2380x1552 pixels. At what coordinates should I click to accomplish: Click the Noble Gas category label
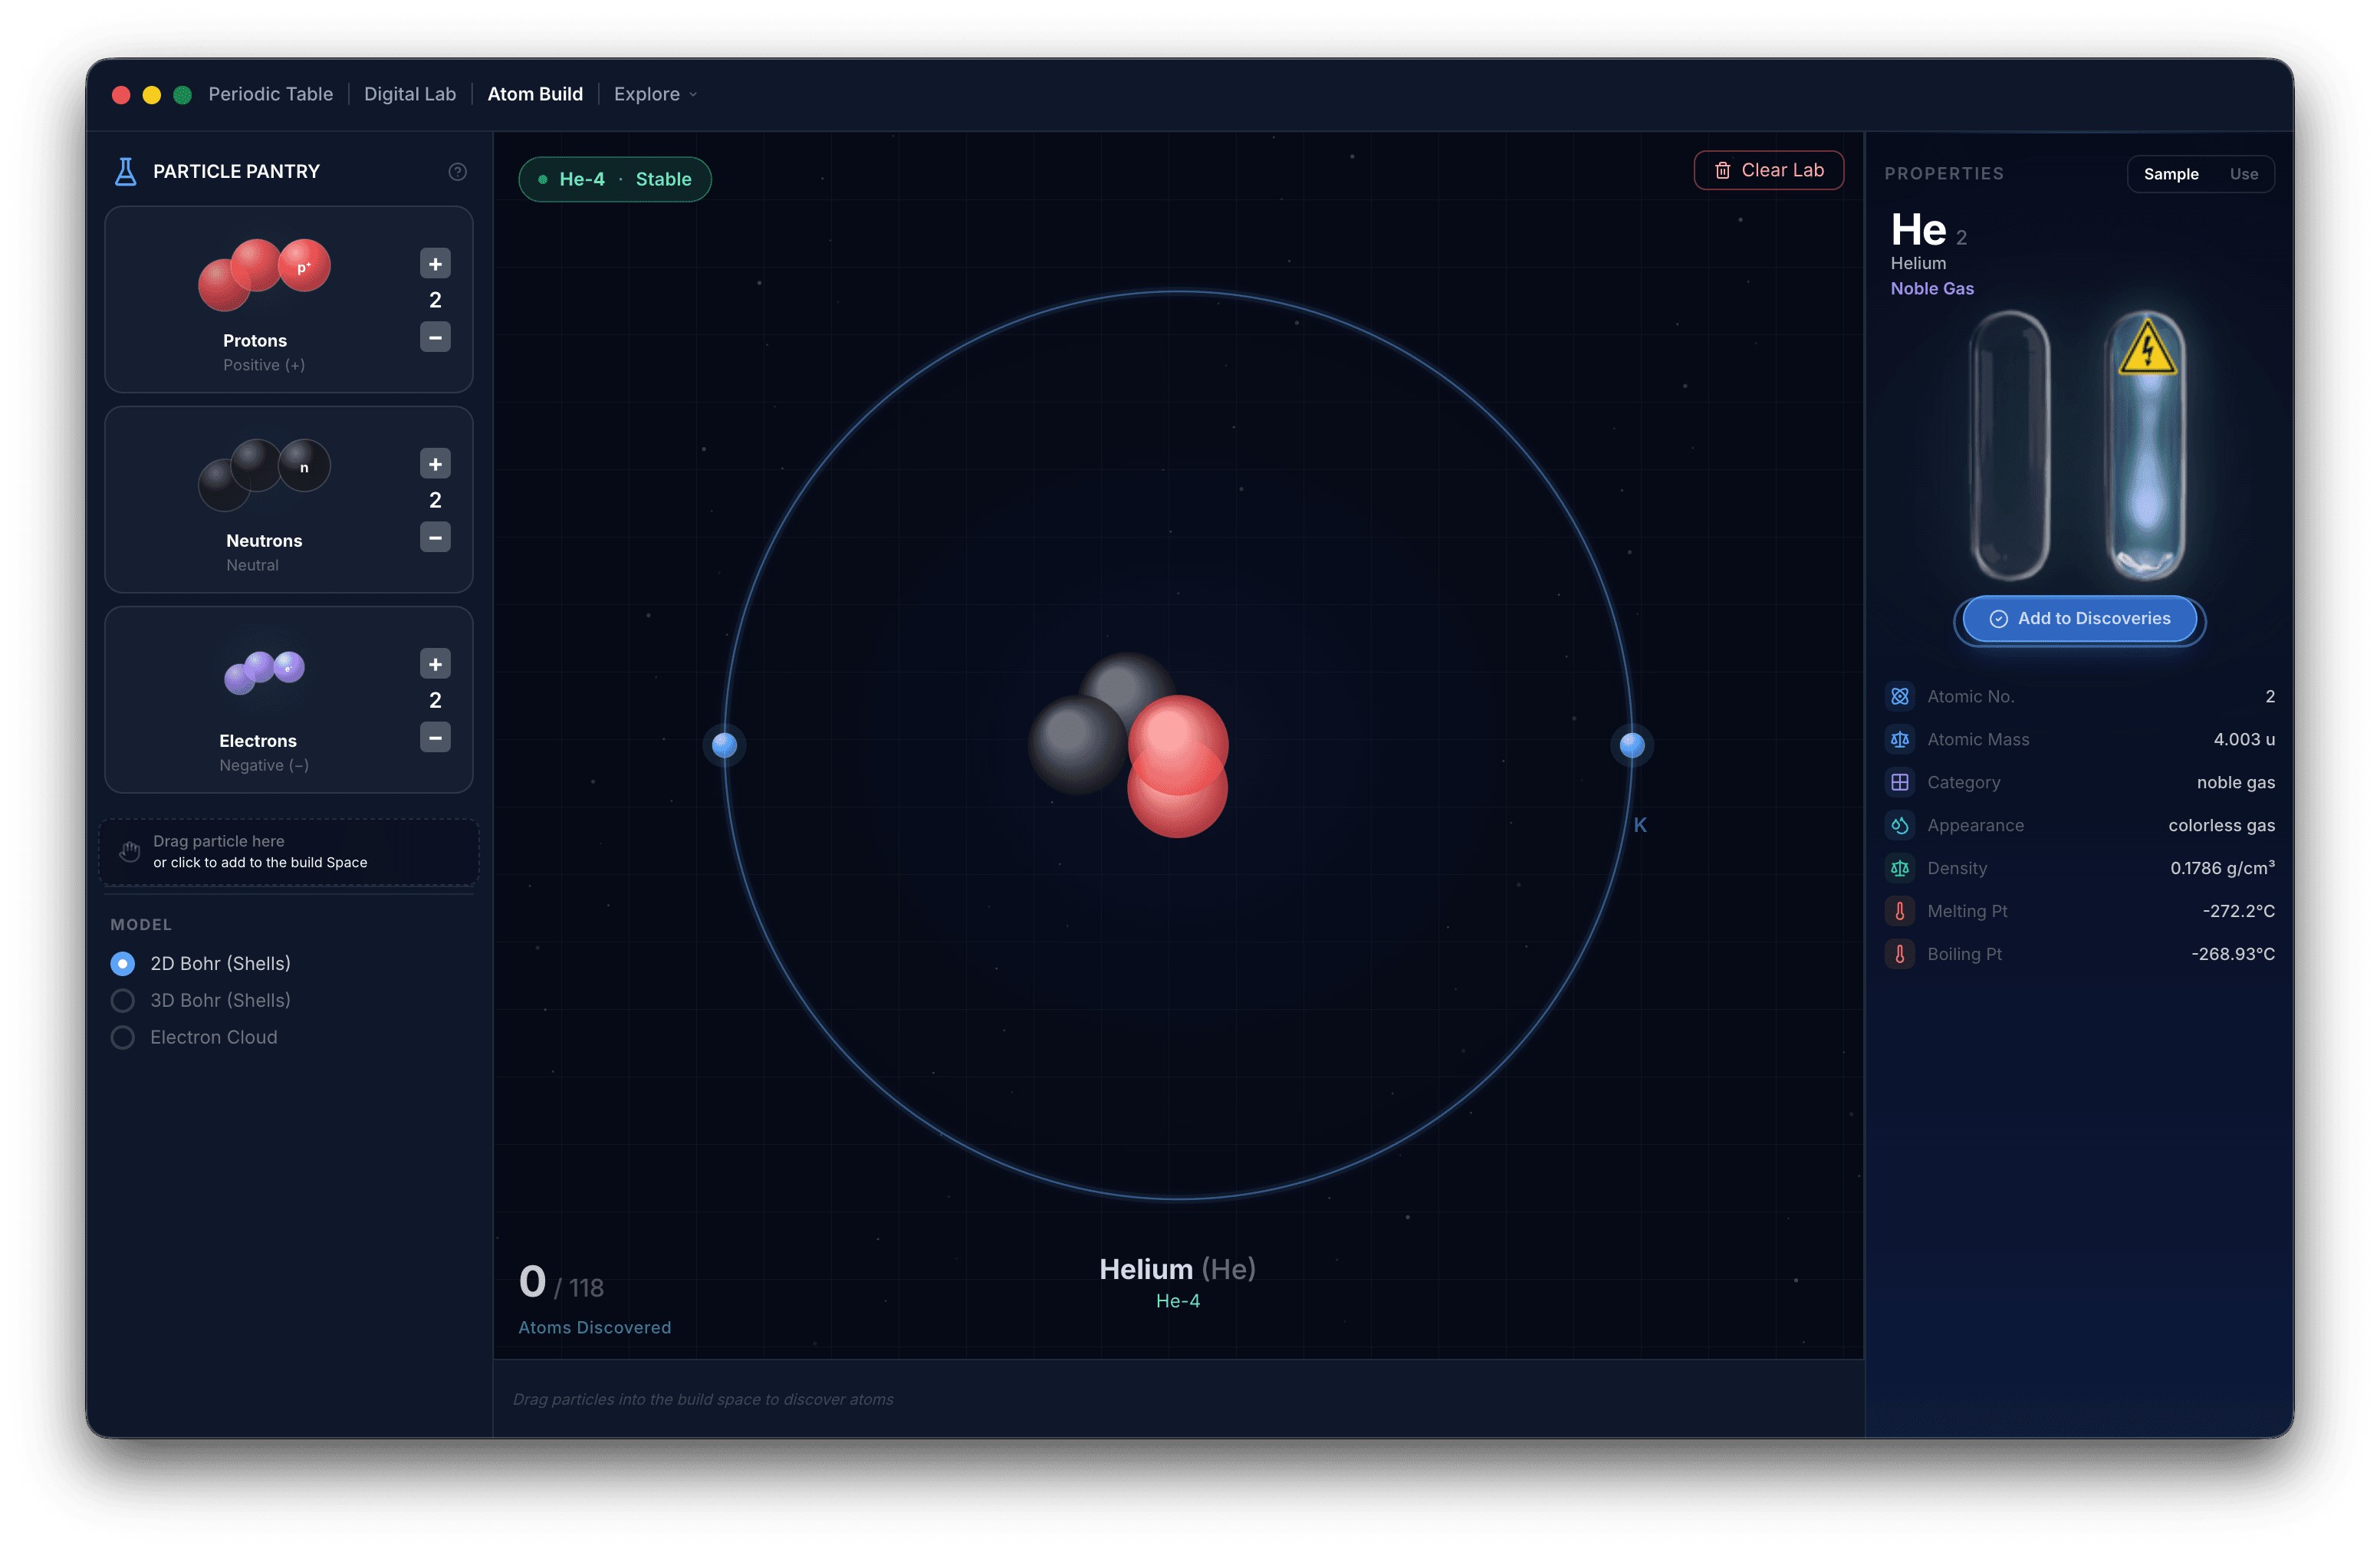(x=1931, y=289)
